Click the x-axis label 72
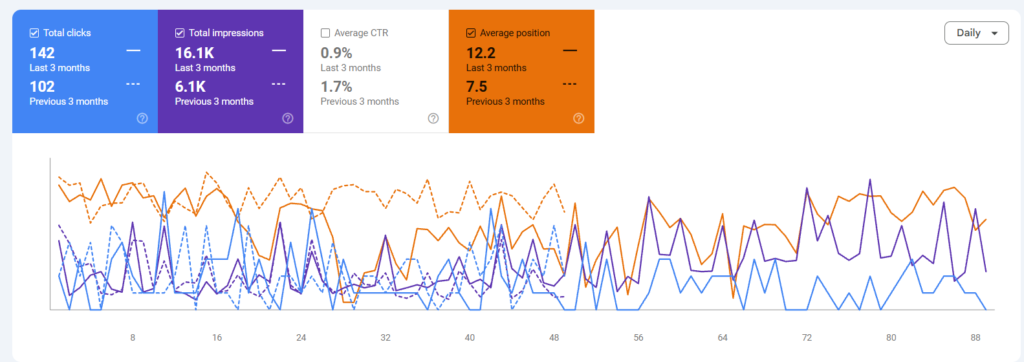 pos(807,338)
